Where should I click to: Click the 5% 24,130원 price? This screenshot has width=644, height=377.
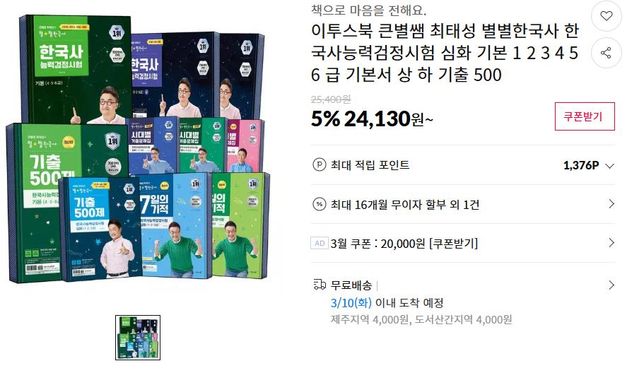(372, 119)
